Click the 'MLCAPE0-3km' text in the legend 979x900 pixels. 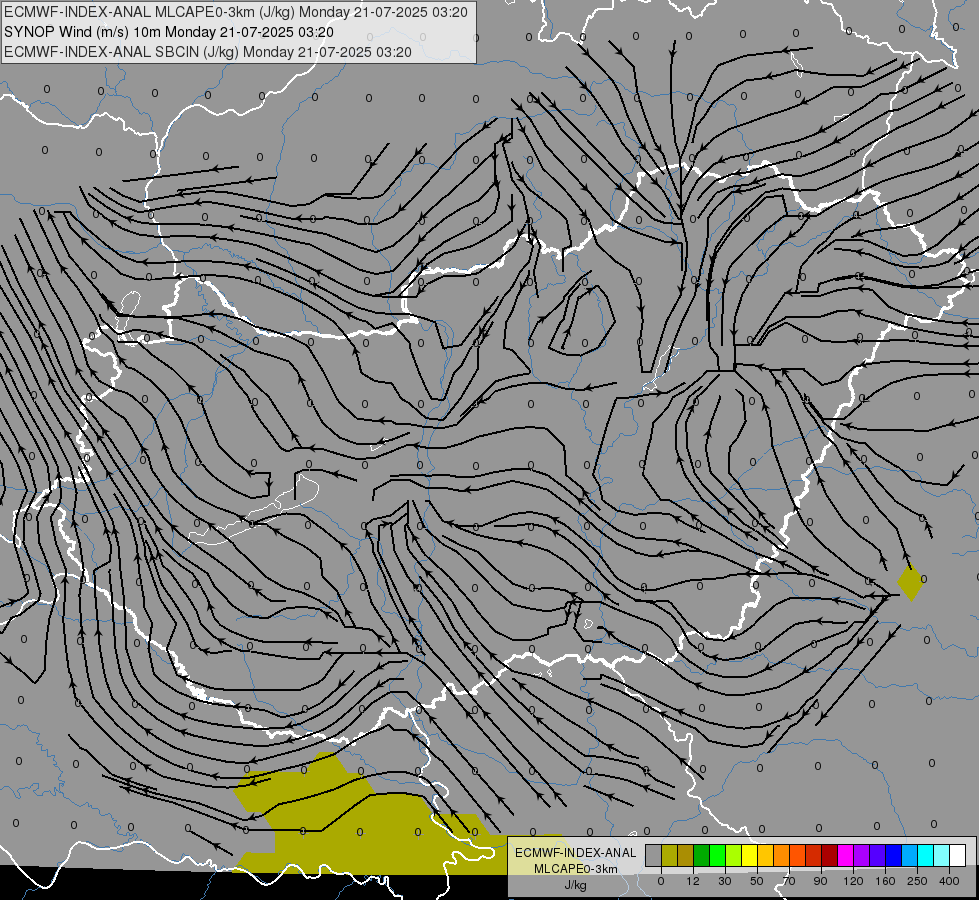pos(576,869)
